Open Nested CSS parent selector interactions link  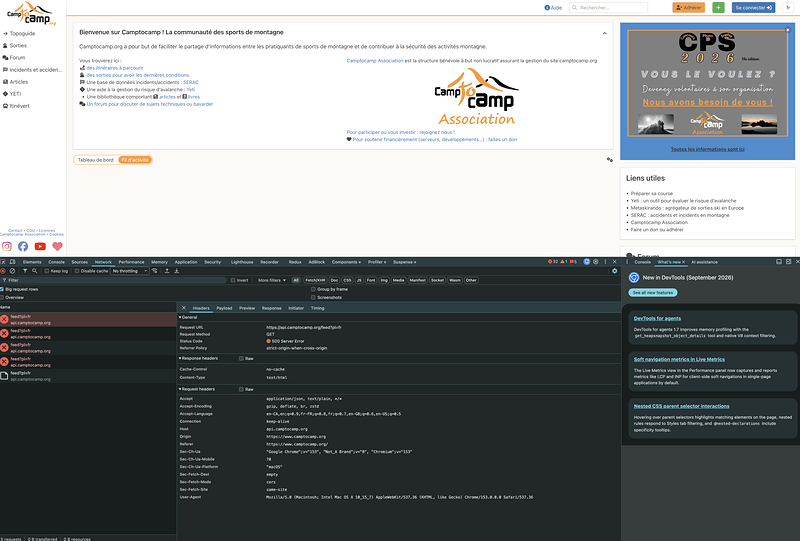[x=681, y=406]
